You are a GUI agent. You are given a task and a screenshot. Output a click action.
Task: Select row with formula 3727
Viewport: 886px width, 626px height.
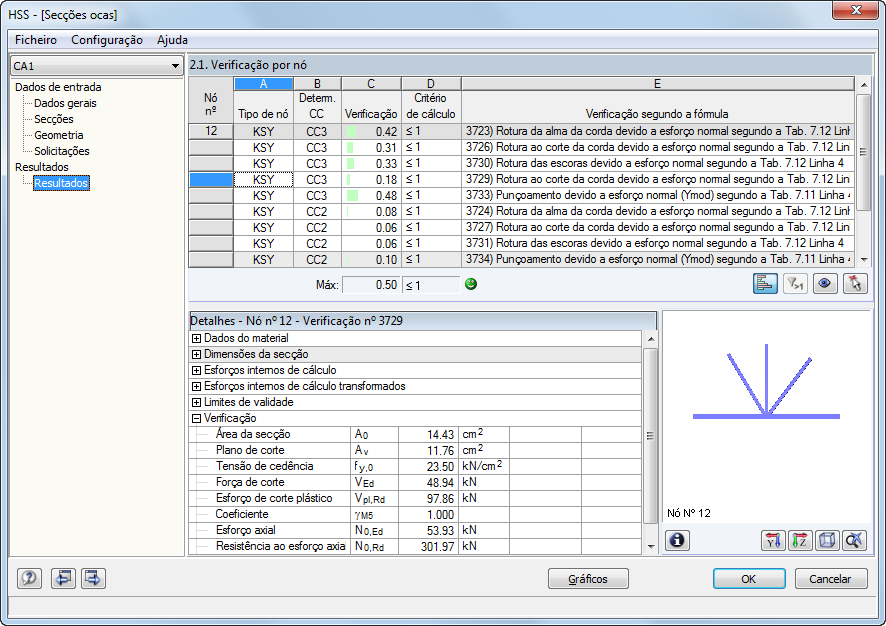[521, 227]
